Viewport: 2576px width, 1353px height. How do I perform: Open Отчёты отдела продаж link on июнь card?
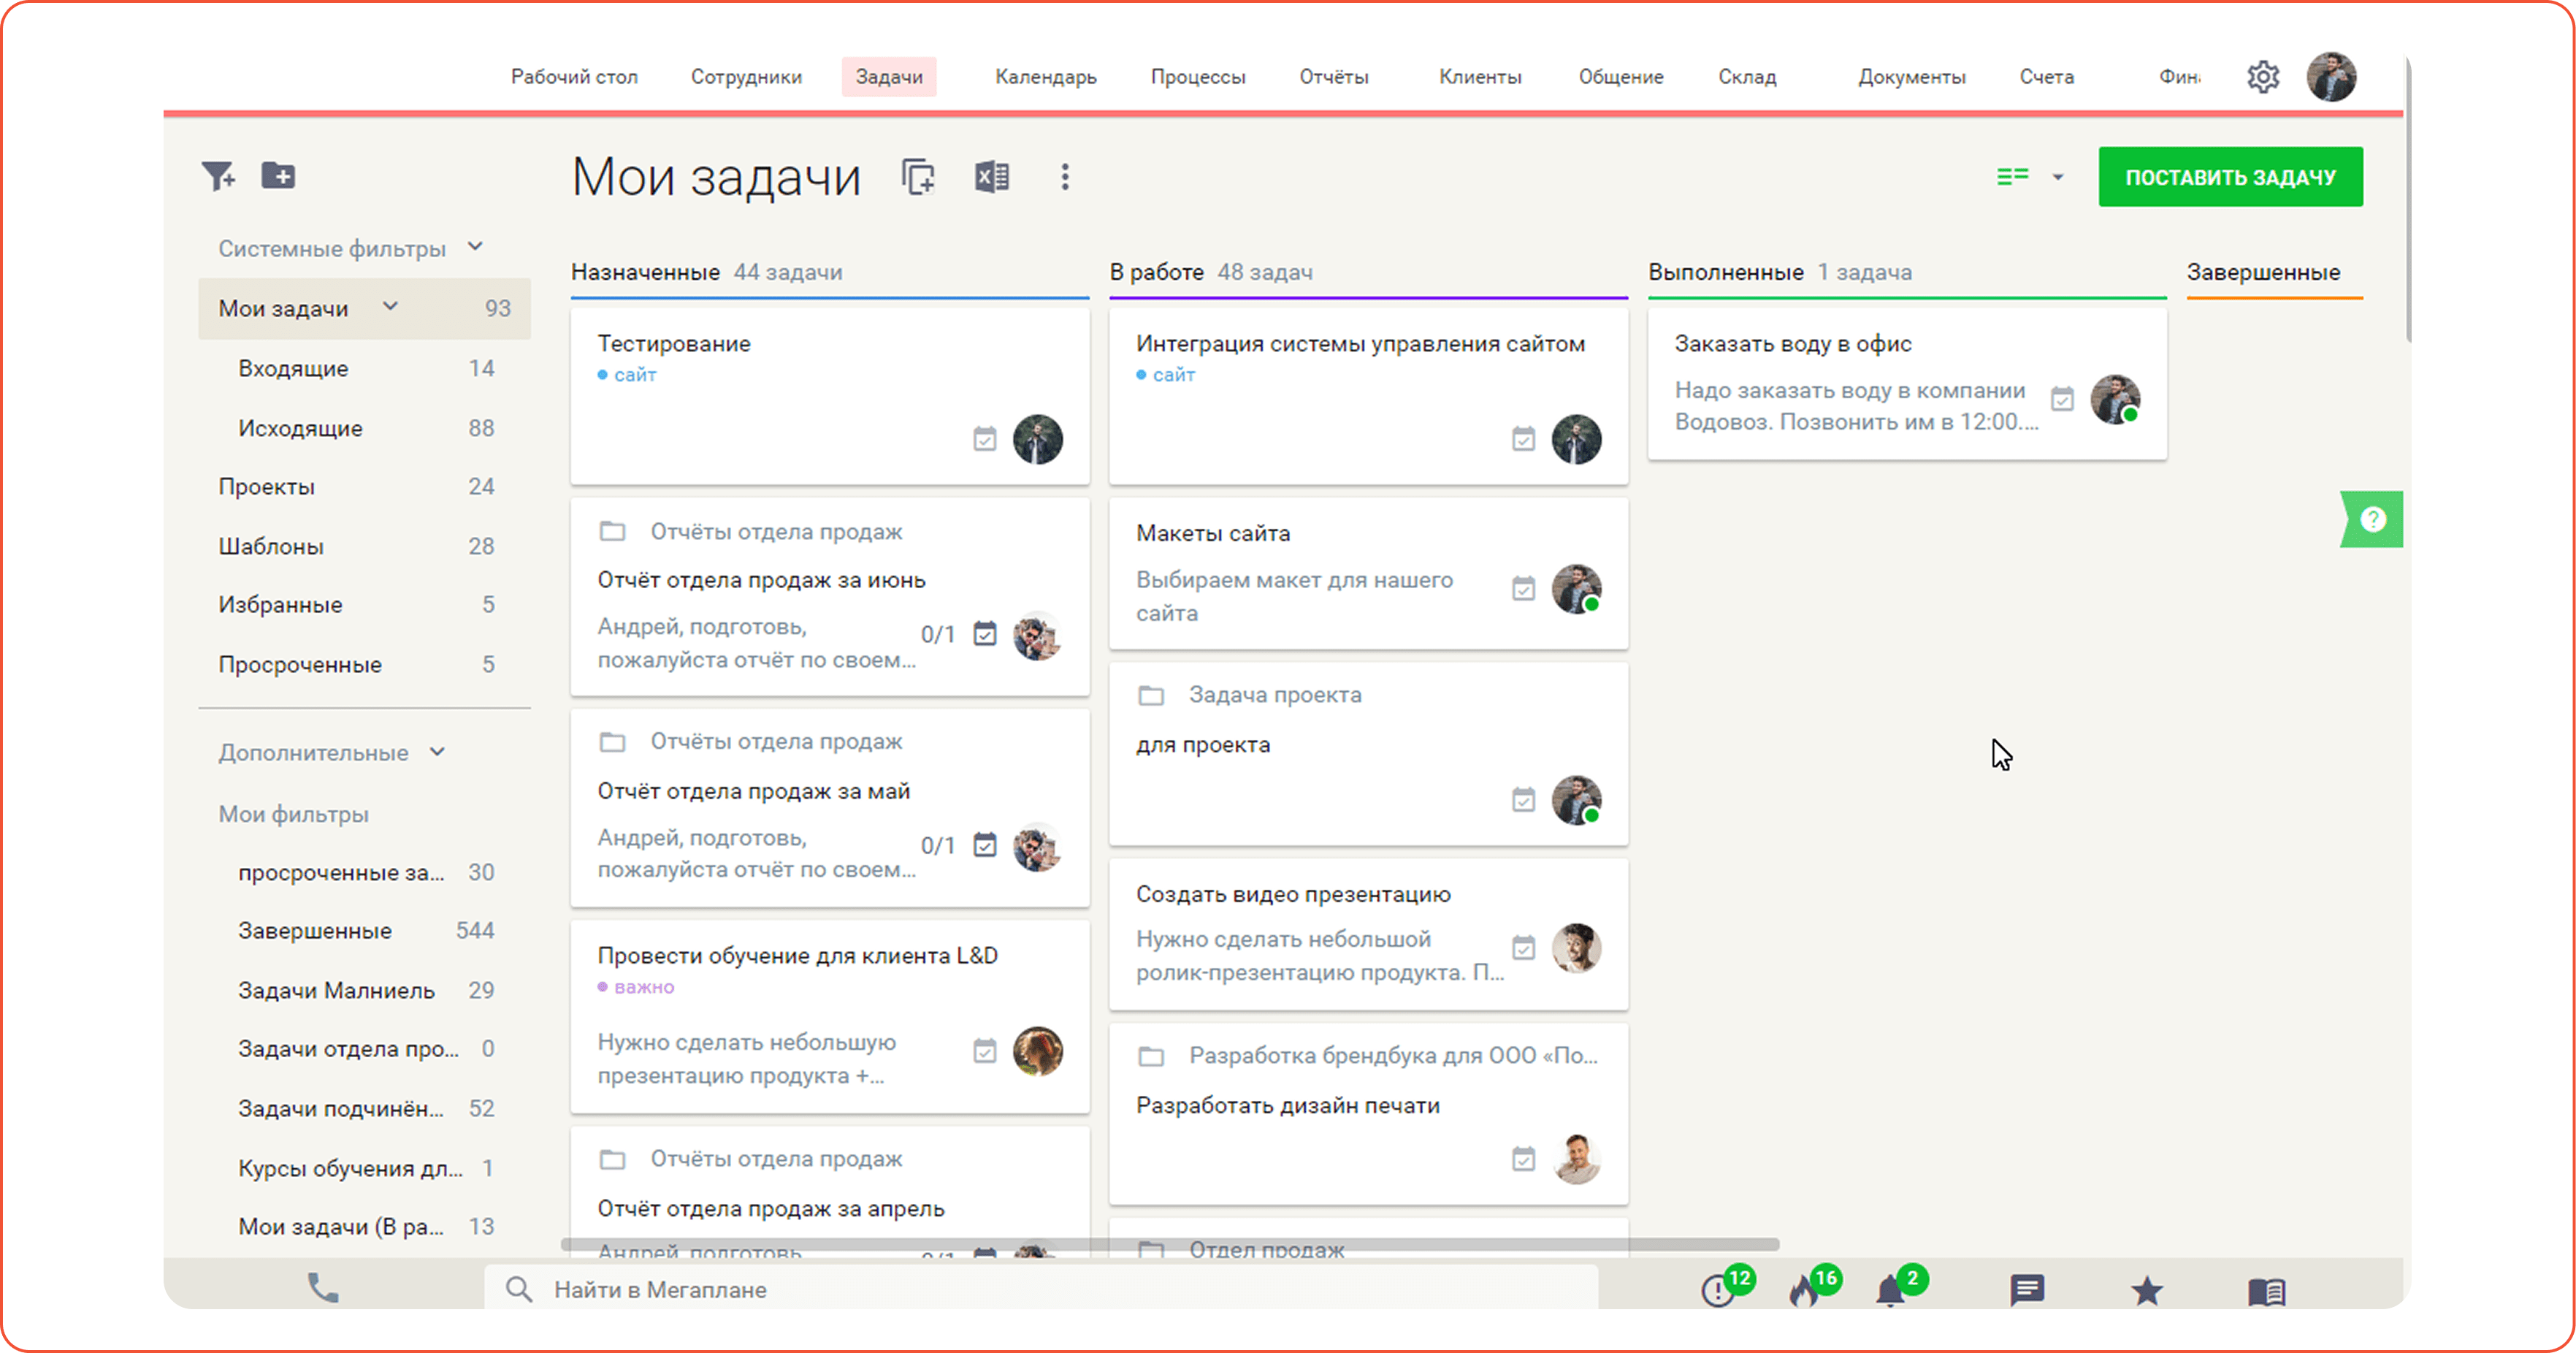point(776,532)
